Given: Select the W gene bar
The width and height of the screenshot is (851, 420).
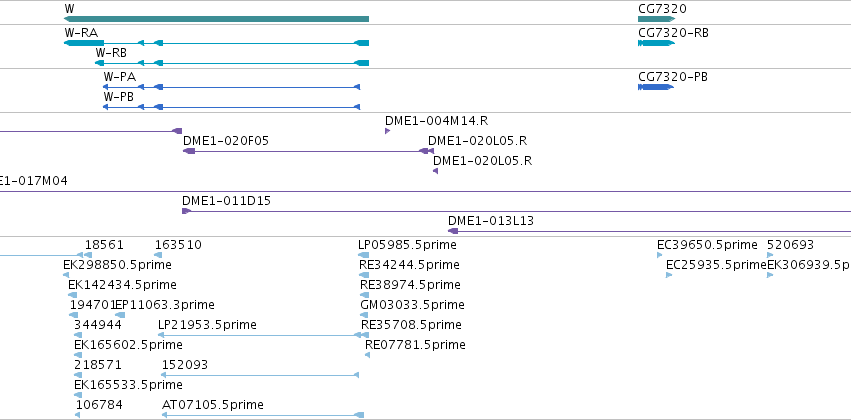Looking at the screenshot, I should (x=216, y=19).
